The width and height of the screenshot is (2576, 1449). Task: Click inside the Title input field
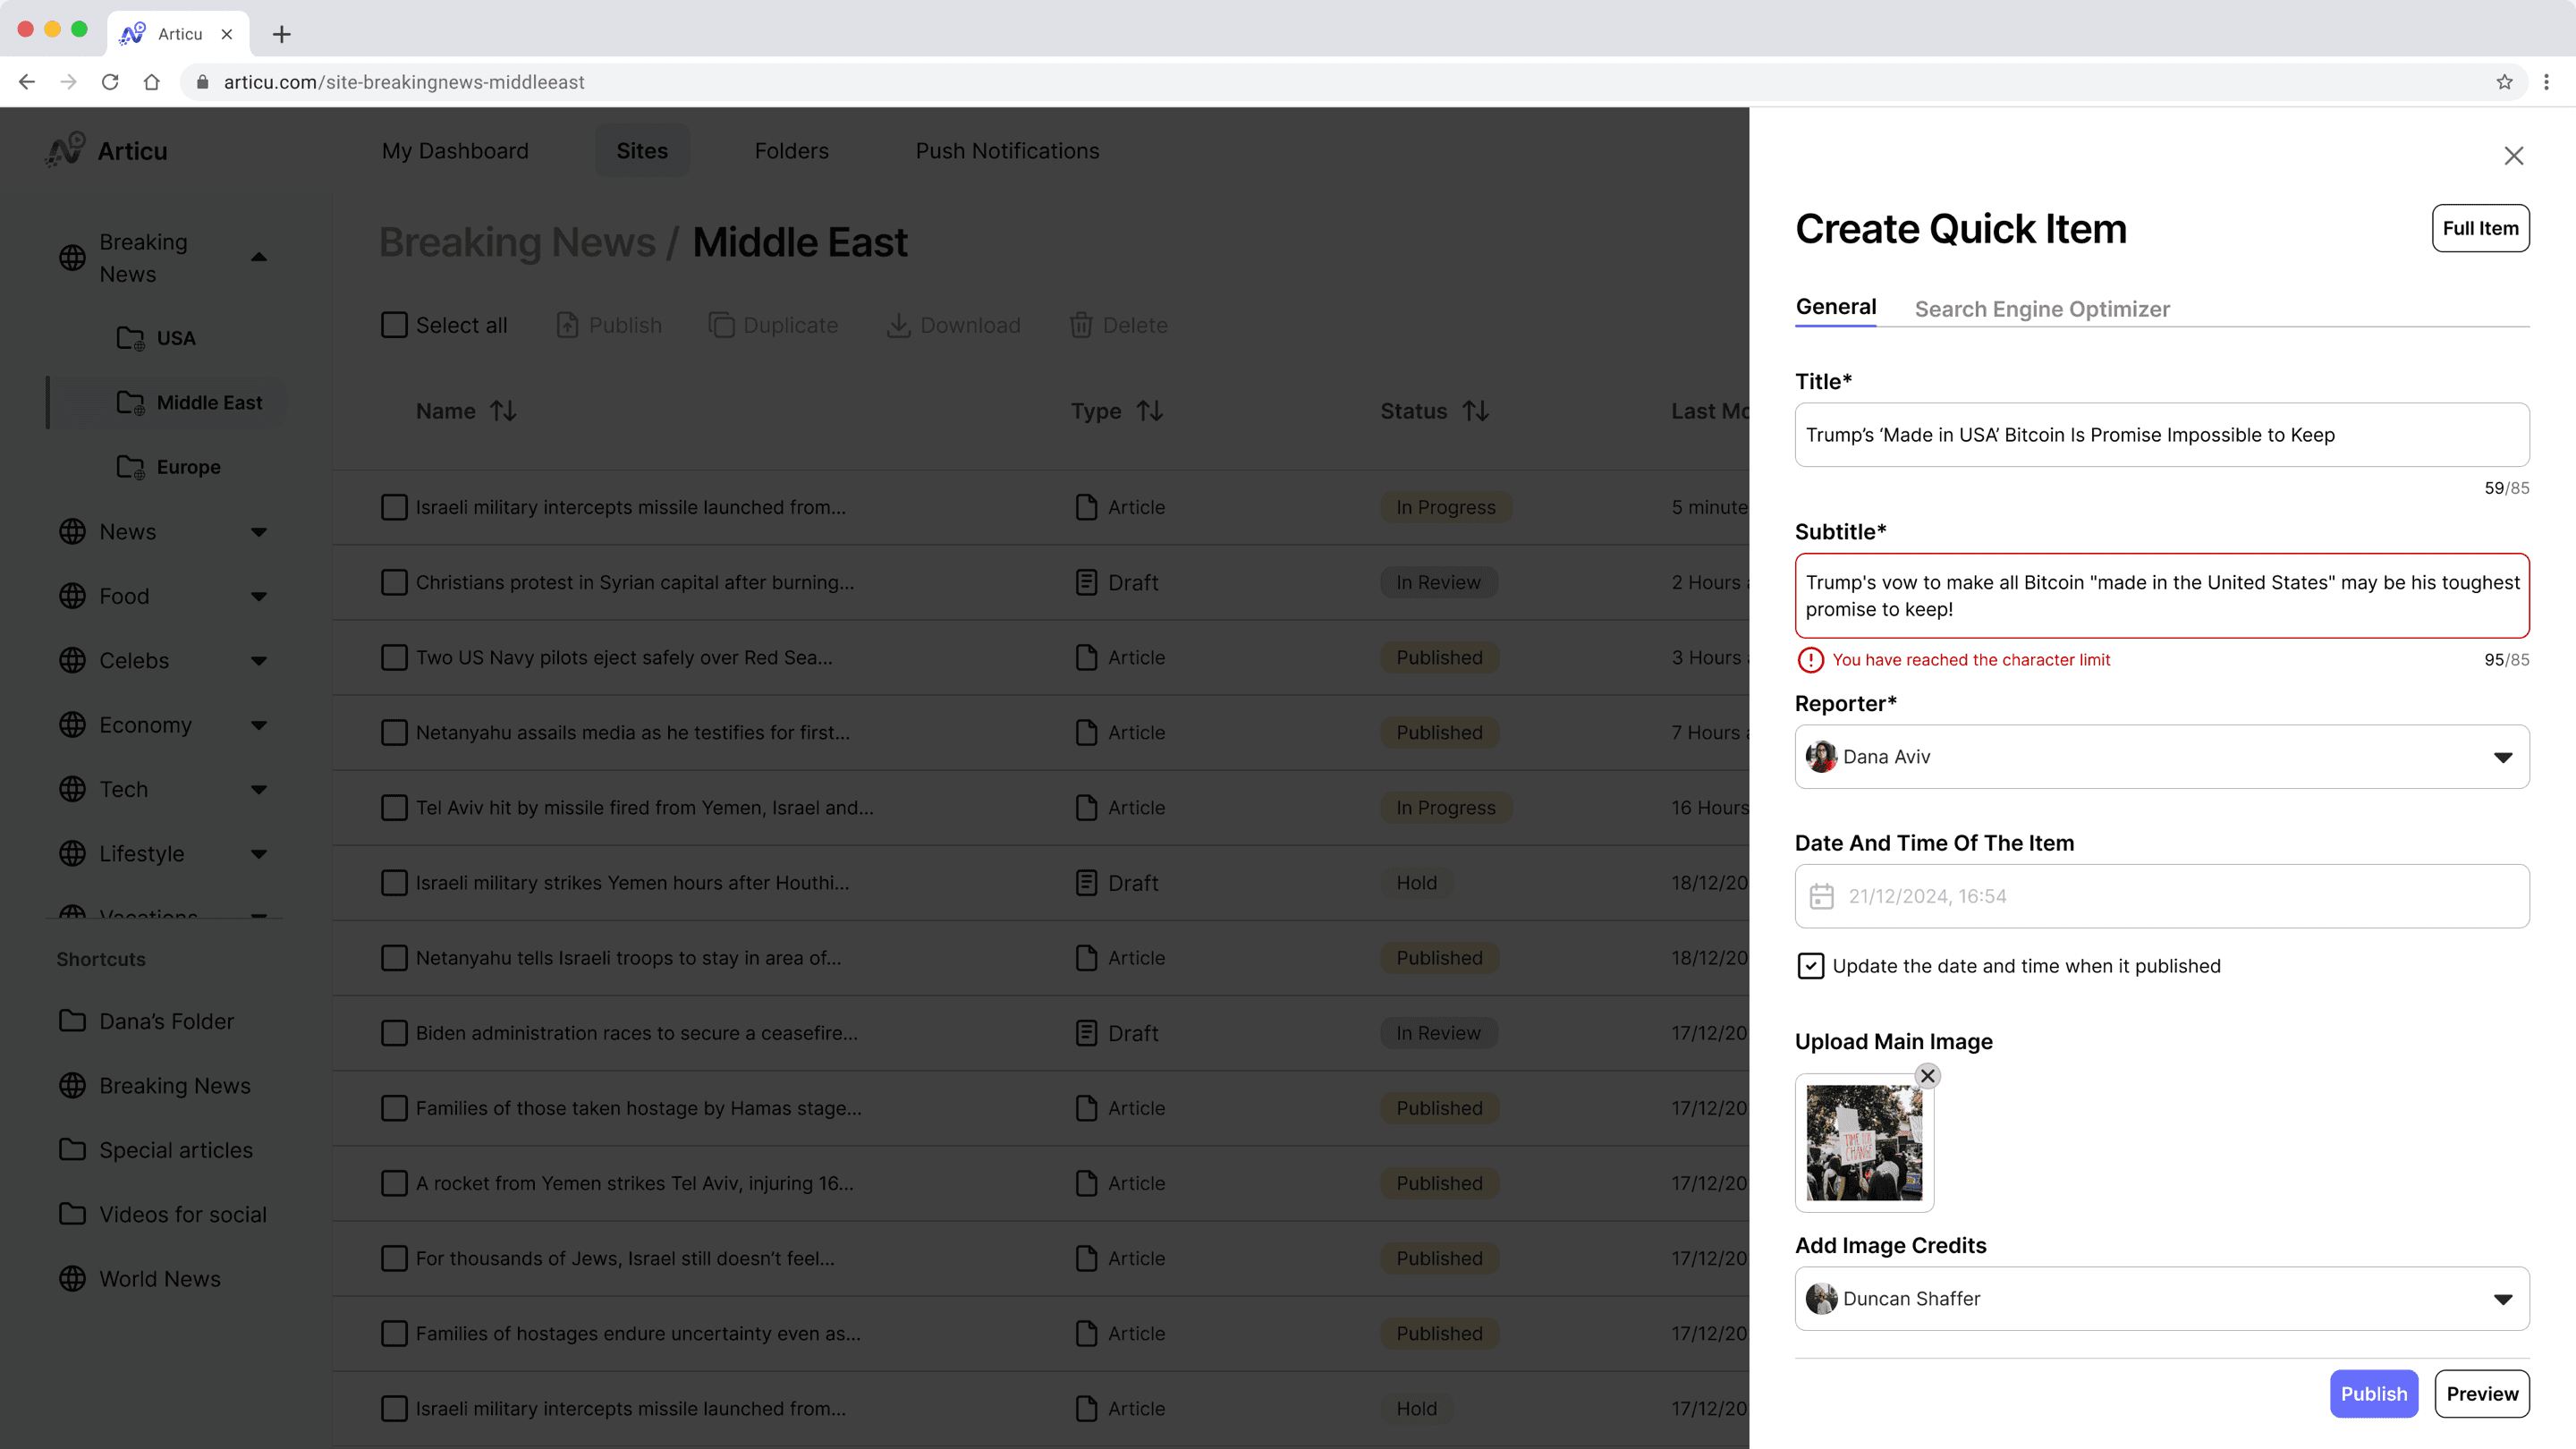(2162, 435)
